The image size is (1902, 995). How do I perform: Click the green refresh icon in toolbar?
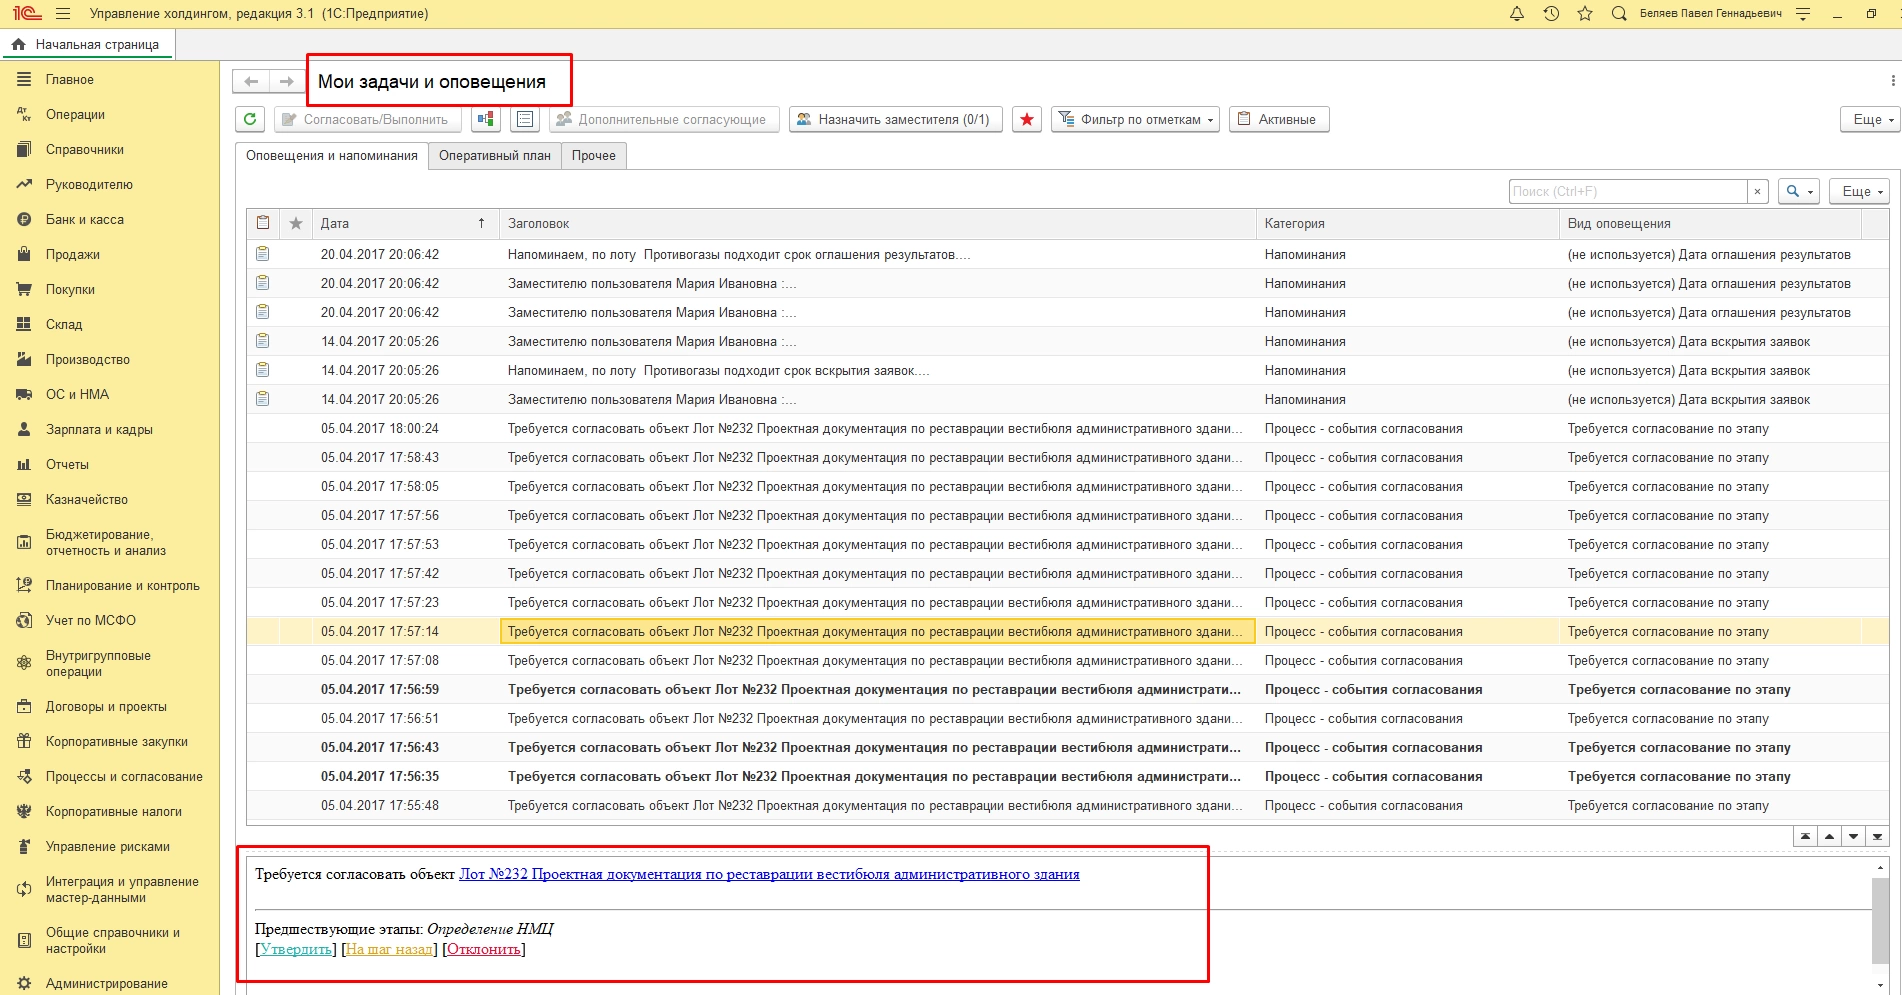(x=250, y=119)
